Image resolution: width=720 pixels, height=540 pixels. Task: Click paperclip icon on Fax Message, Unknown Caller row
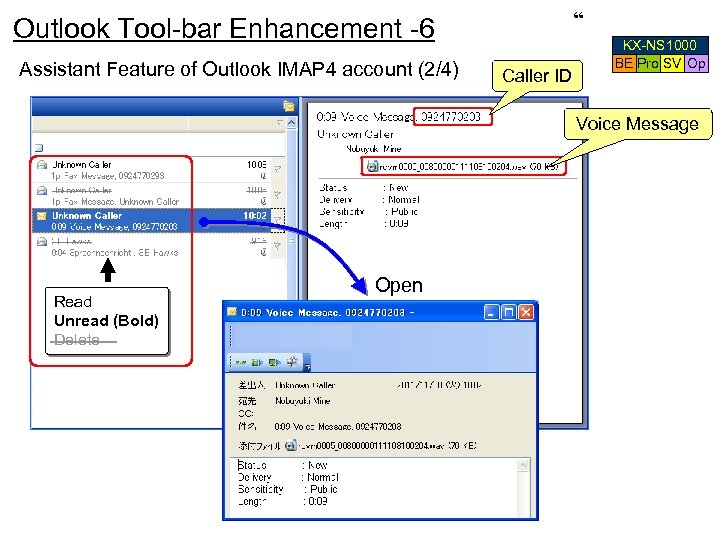tap(263, 201)
